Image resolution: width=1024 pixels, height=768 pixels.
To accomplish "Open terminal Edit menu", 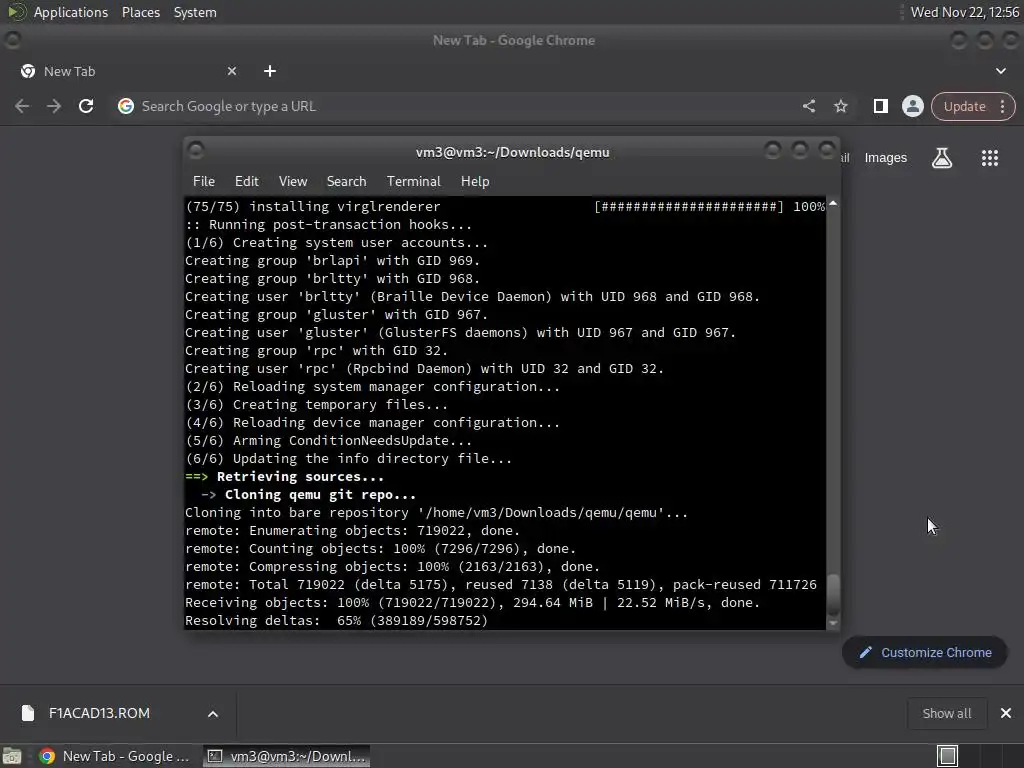I will tap(247, 182).
